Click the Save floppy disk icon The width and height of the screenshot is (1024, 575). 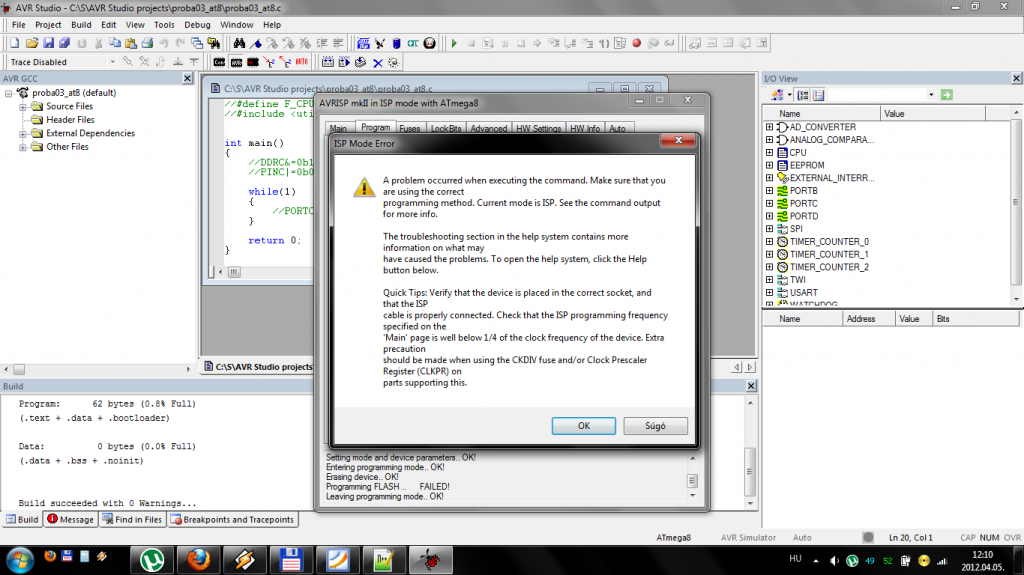[48, 43]
